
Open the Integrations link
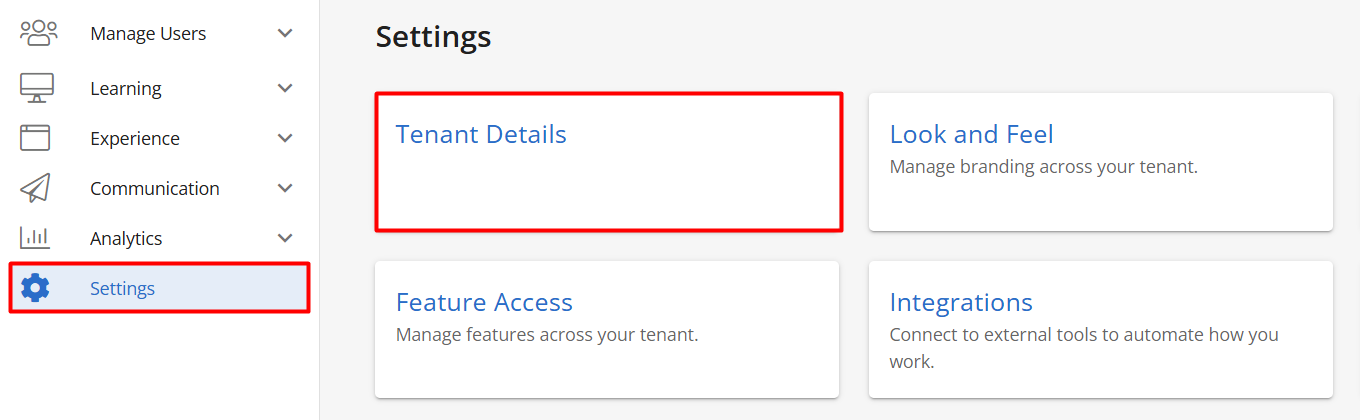tap(961, 302)
